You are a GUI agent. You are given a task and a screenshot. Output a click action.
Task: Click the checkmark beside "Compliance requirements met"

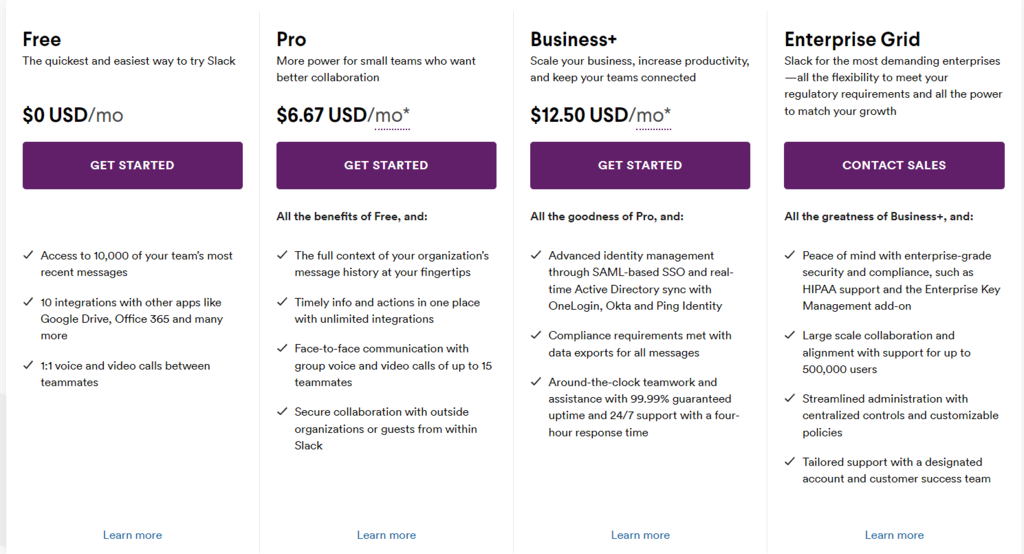pos(536,336)
